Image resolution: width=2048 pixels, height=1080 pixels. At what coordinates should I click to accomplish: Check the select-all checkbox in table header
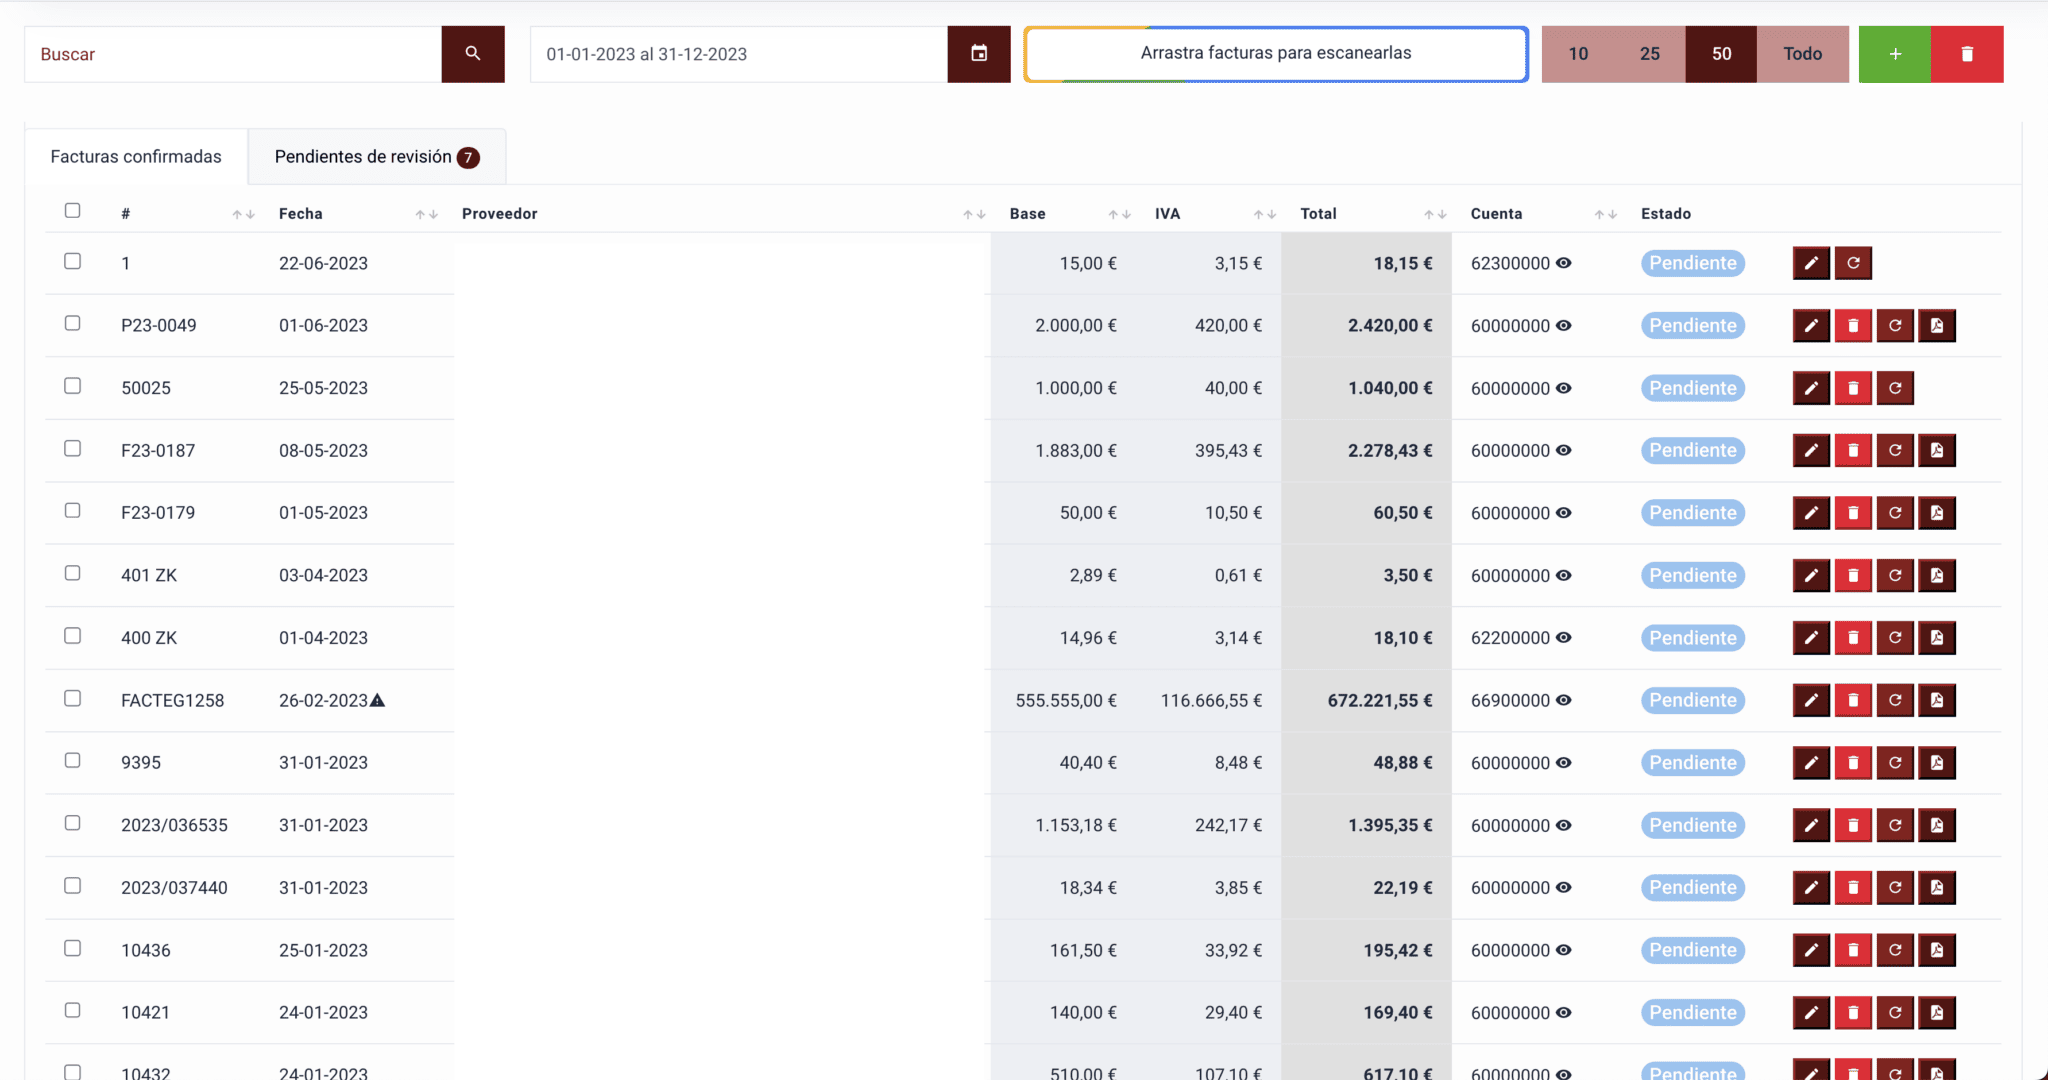click(72, 211)
